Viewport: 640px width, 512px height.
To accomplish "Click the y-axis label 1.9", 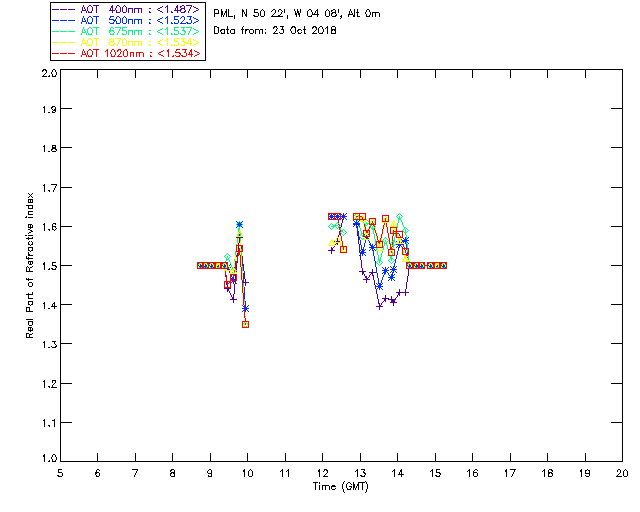I will pyautogui.click(x=49, y=109).
